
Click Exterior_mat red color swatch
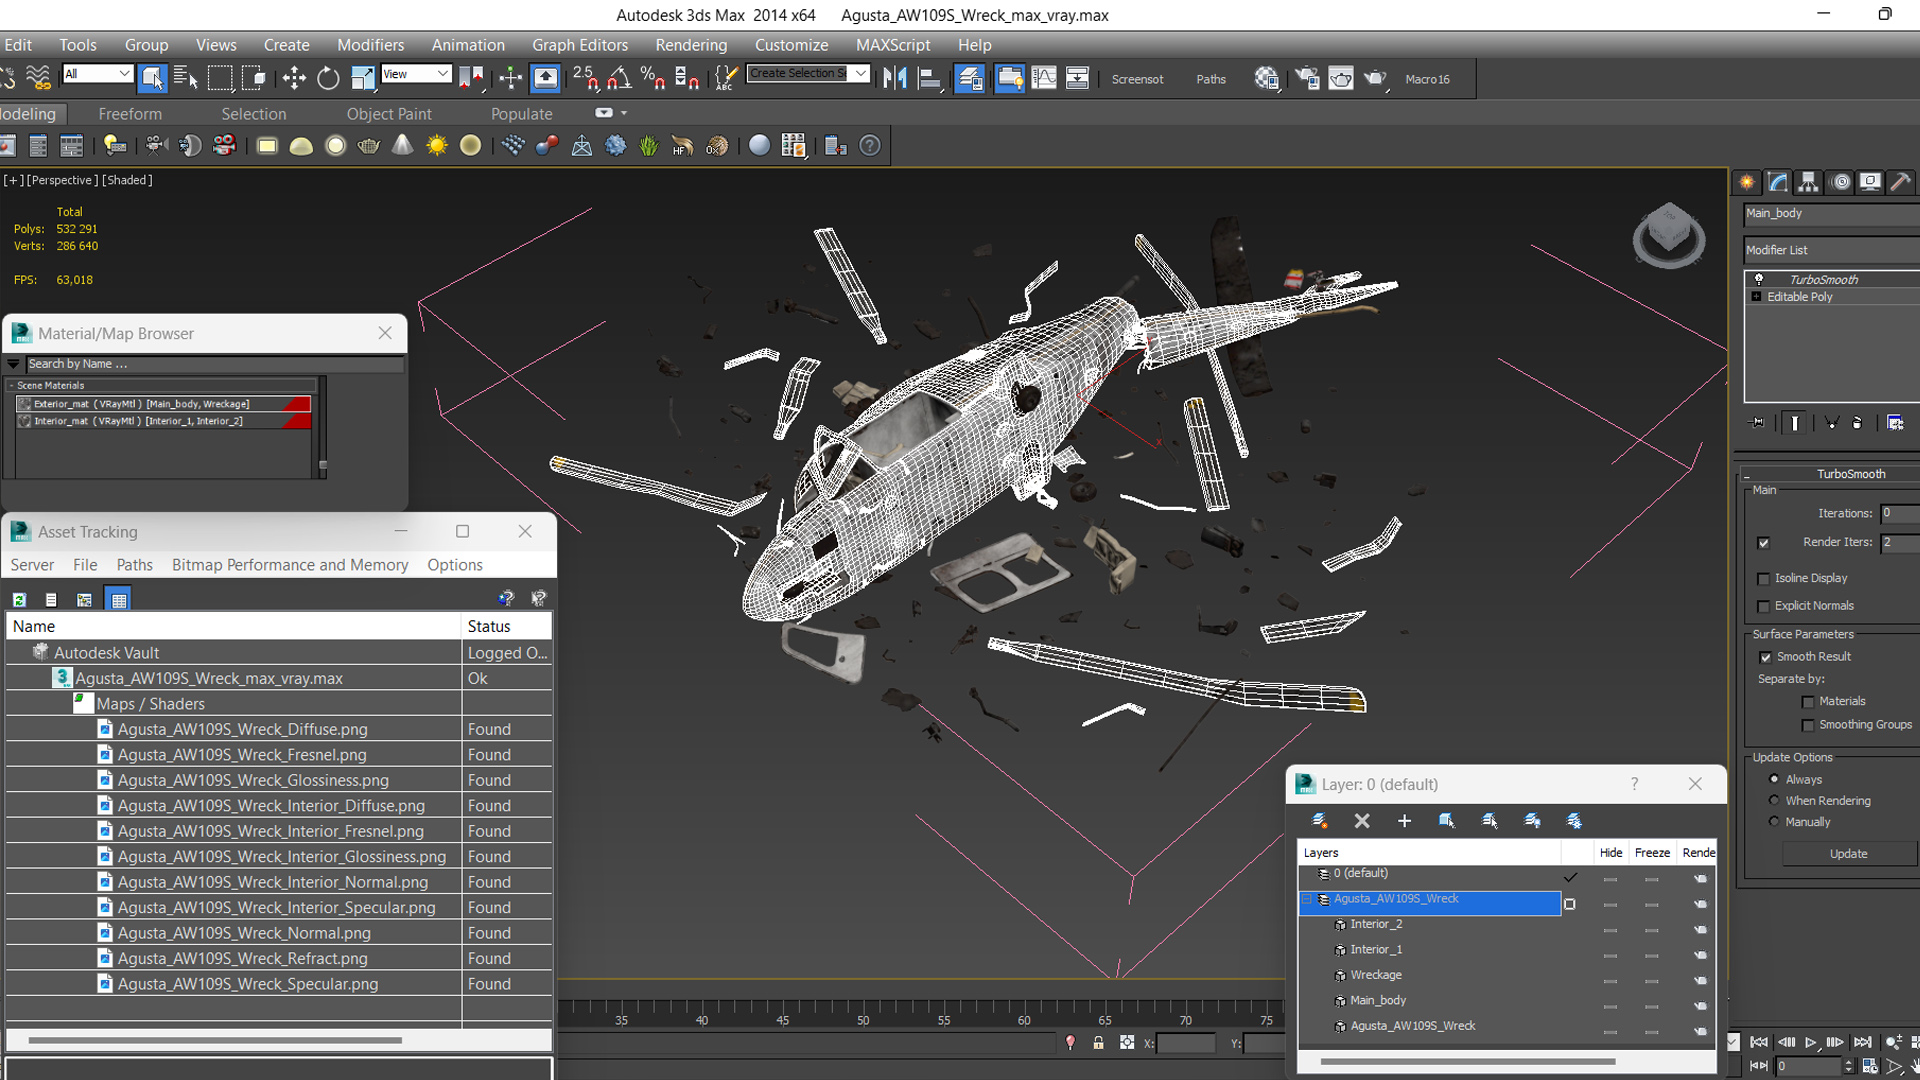(x=297, y=404)
